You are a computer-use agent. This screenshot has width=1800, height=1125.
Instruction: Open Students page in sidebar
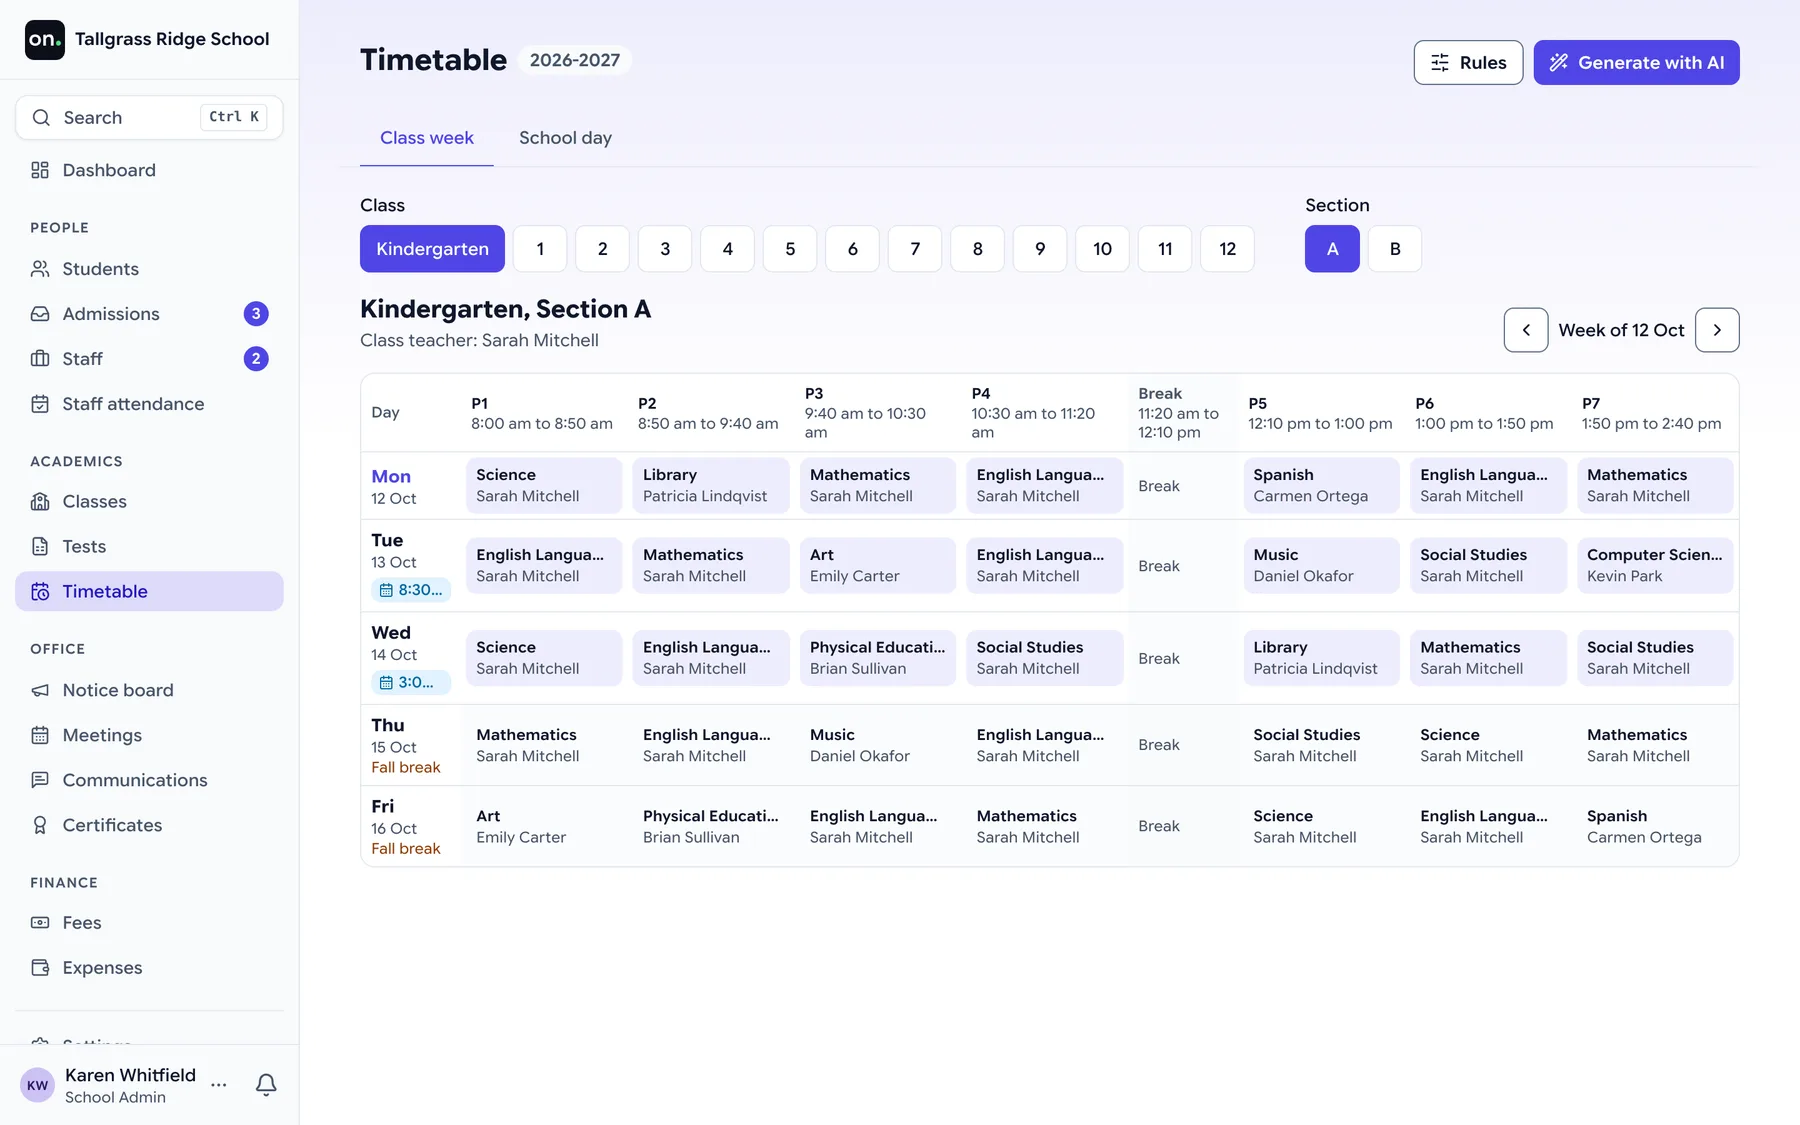(149, 269)
